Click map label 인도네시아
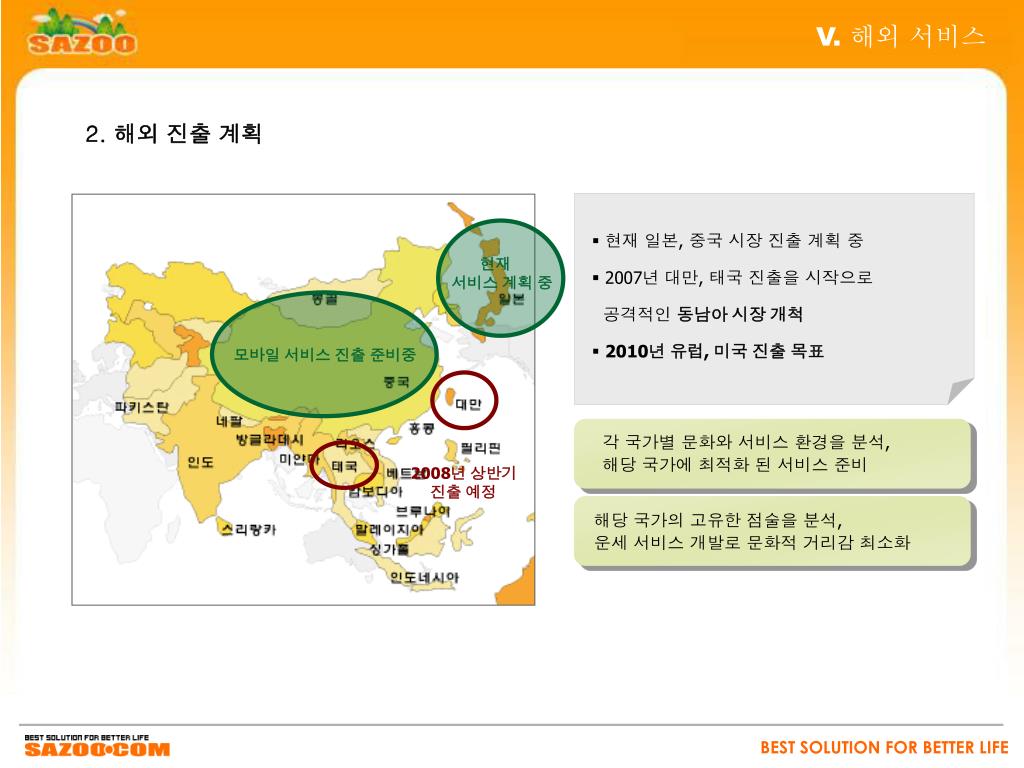This screenshot has width=1024, height=768. coord(424,577)
